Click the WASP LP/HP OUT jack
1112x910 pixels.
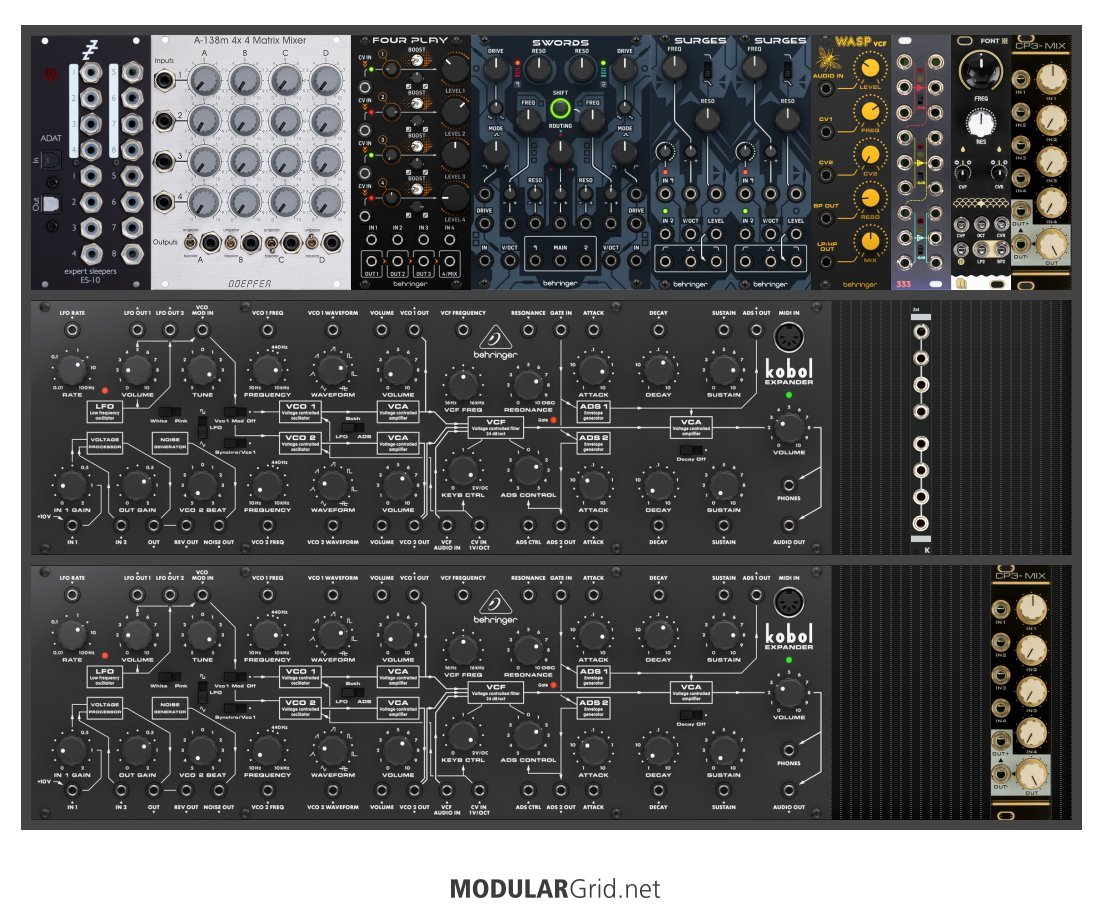click(x=825, y=262)
